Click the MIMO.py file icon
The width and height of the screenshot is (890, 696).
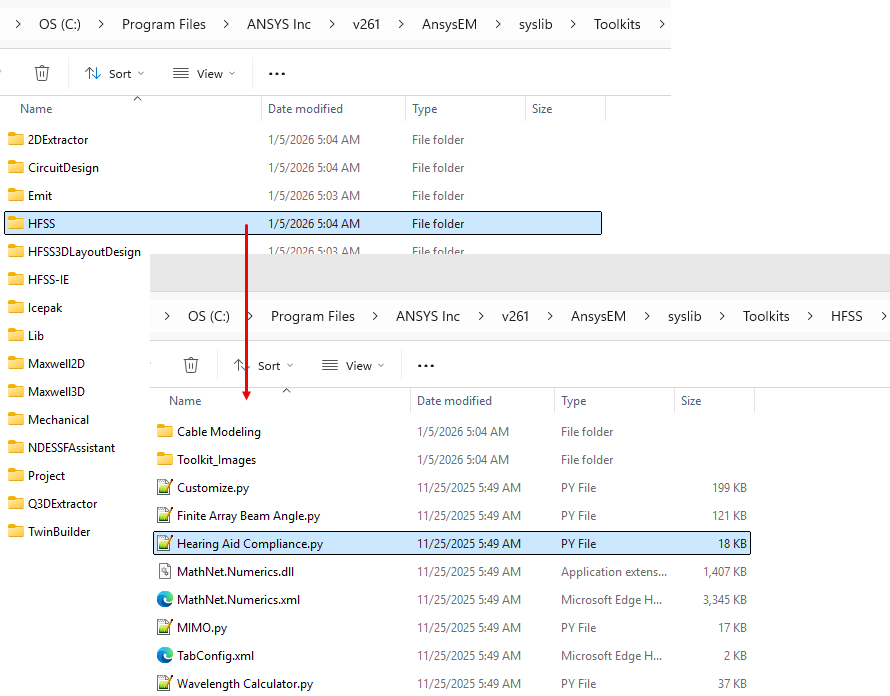click(x=165, y=627)
